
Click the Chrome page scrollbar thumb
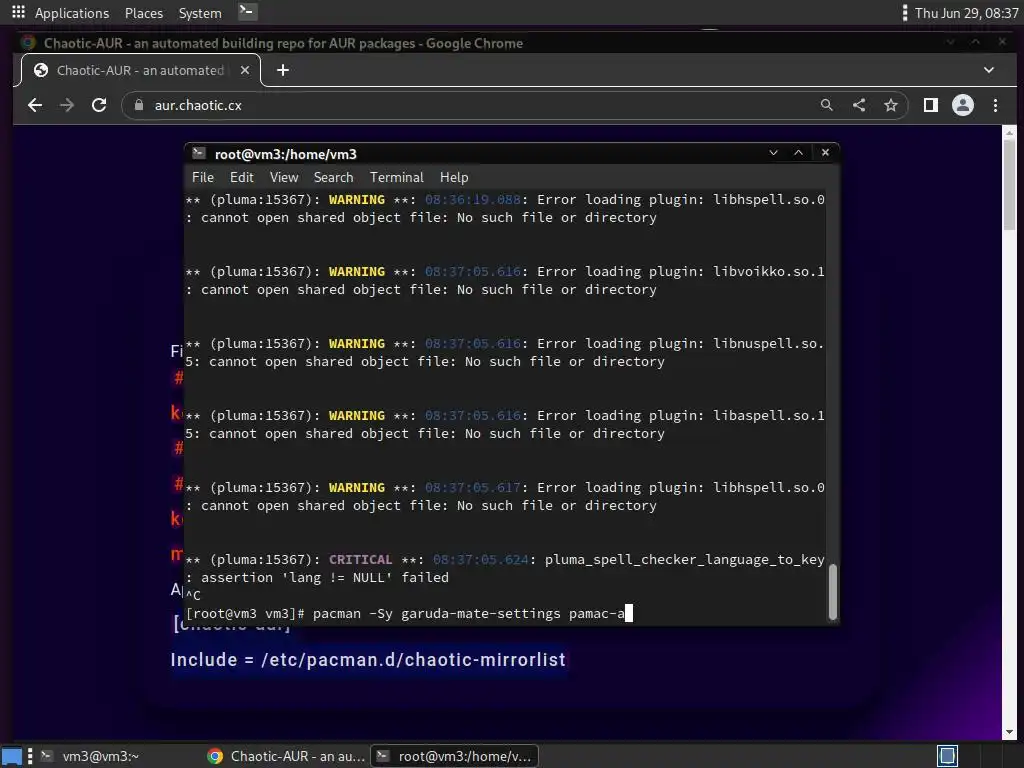point(1009,184)
